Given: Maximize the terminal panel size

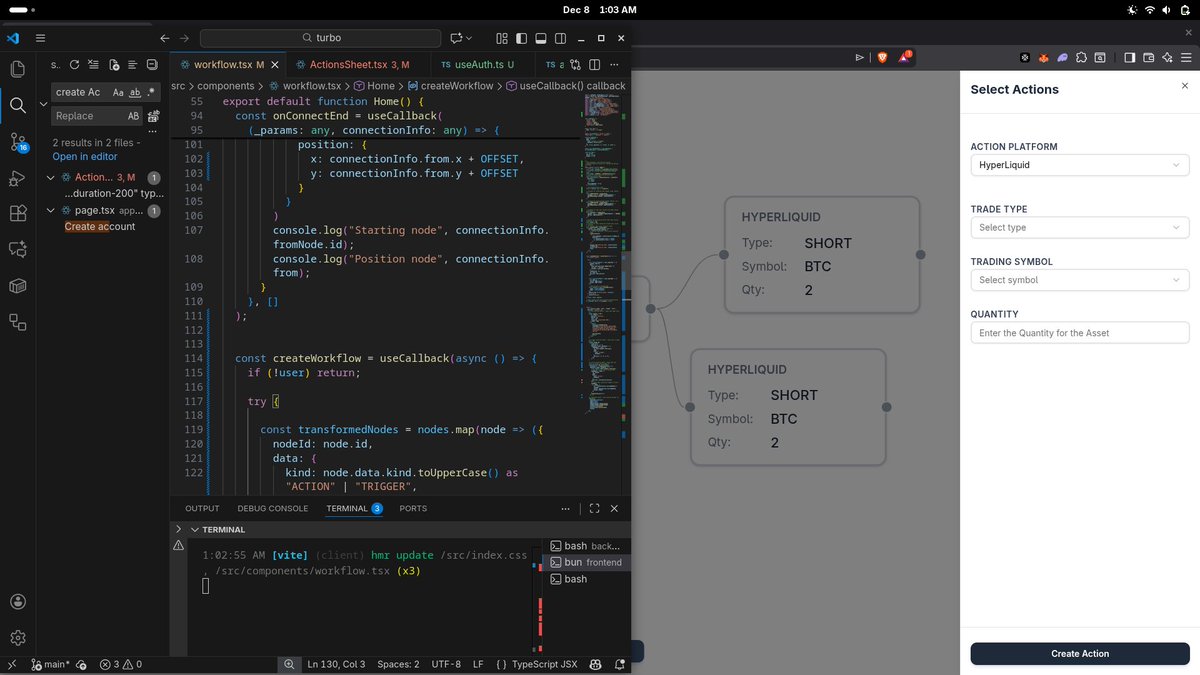Looking at the screenshot, I should pyautogui.click(x=594, y=508).
